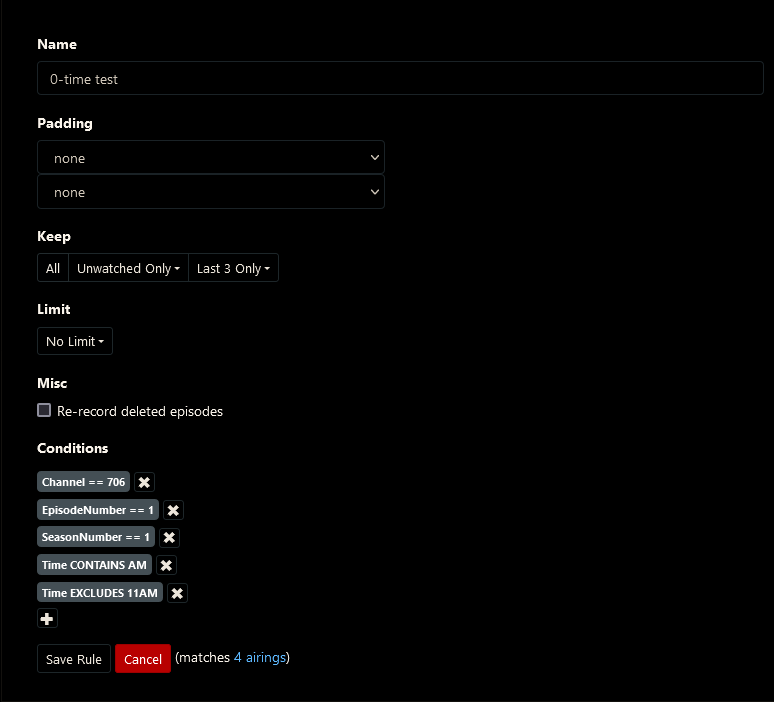
Task: Expand the Last 3 Only dropdown
Action: 233,268
